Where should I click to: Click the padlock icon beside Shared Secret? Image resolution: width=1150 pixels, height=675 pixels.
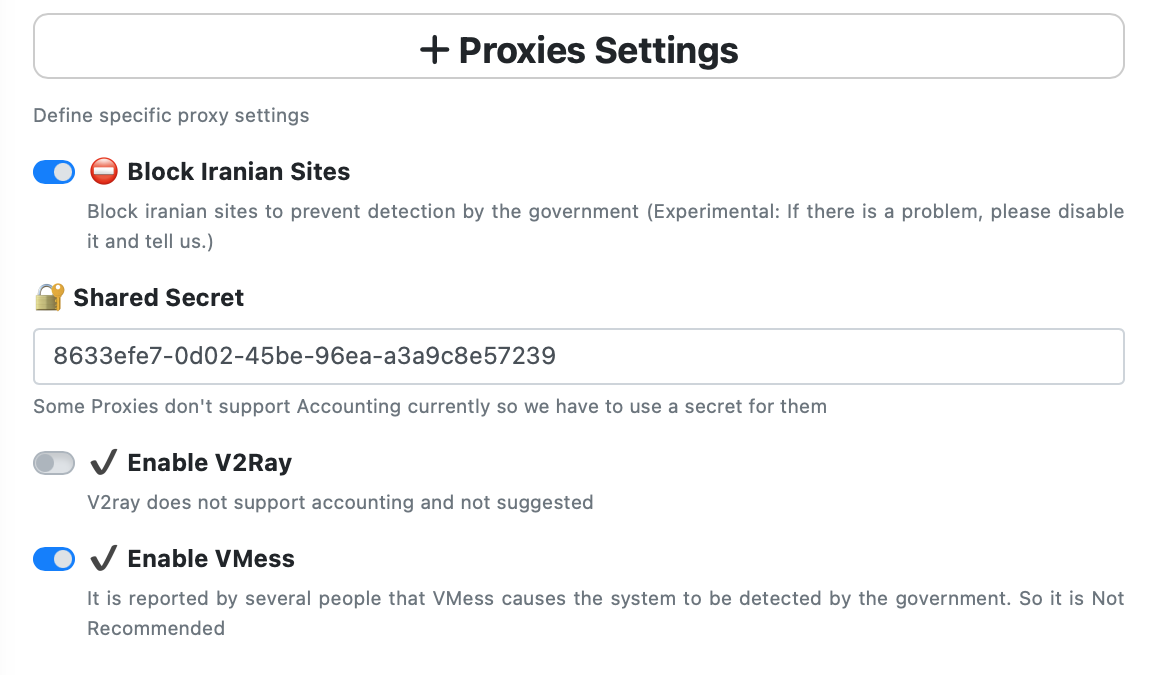[50, 297]
